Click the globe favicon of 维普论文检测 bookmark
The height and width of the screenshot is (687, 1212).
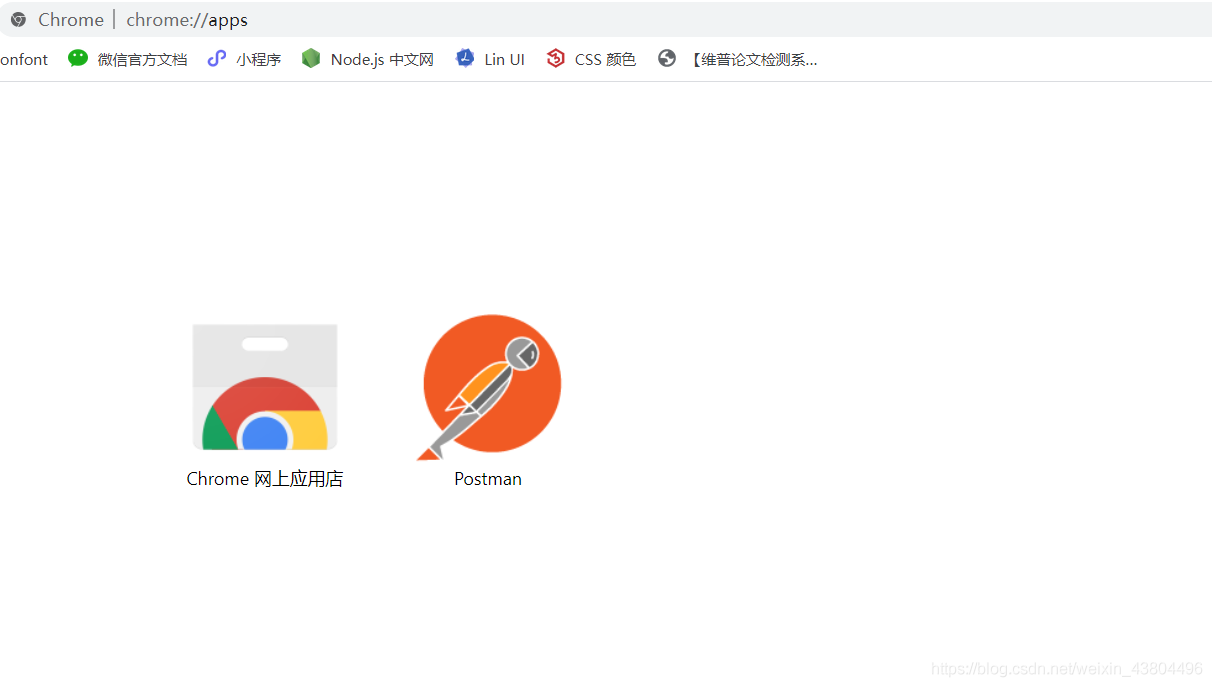pos(667,58)
